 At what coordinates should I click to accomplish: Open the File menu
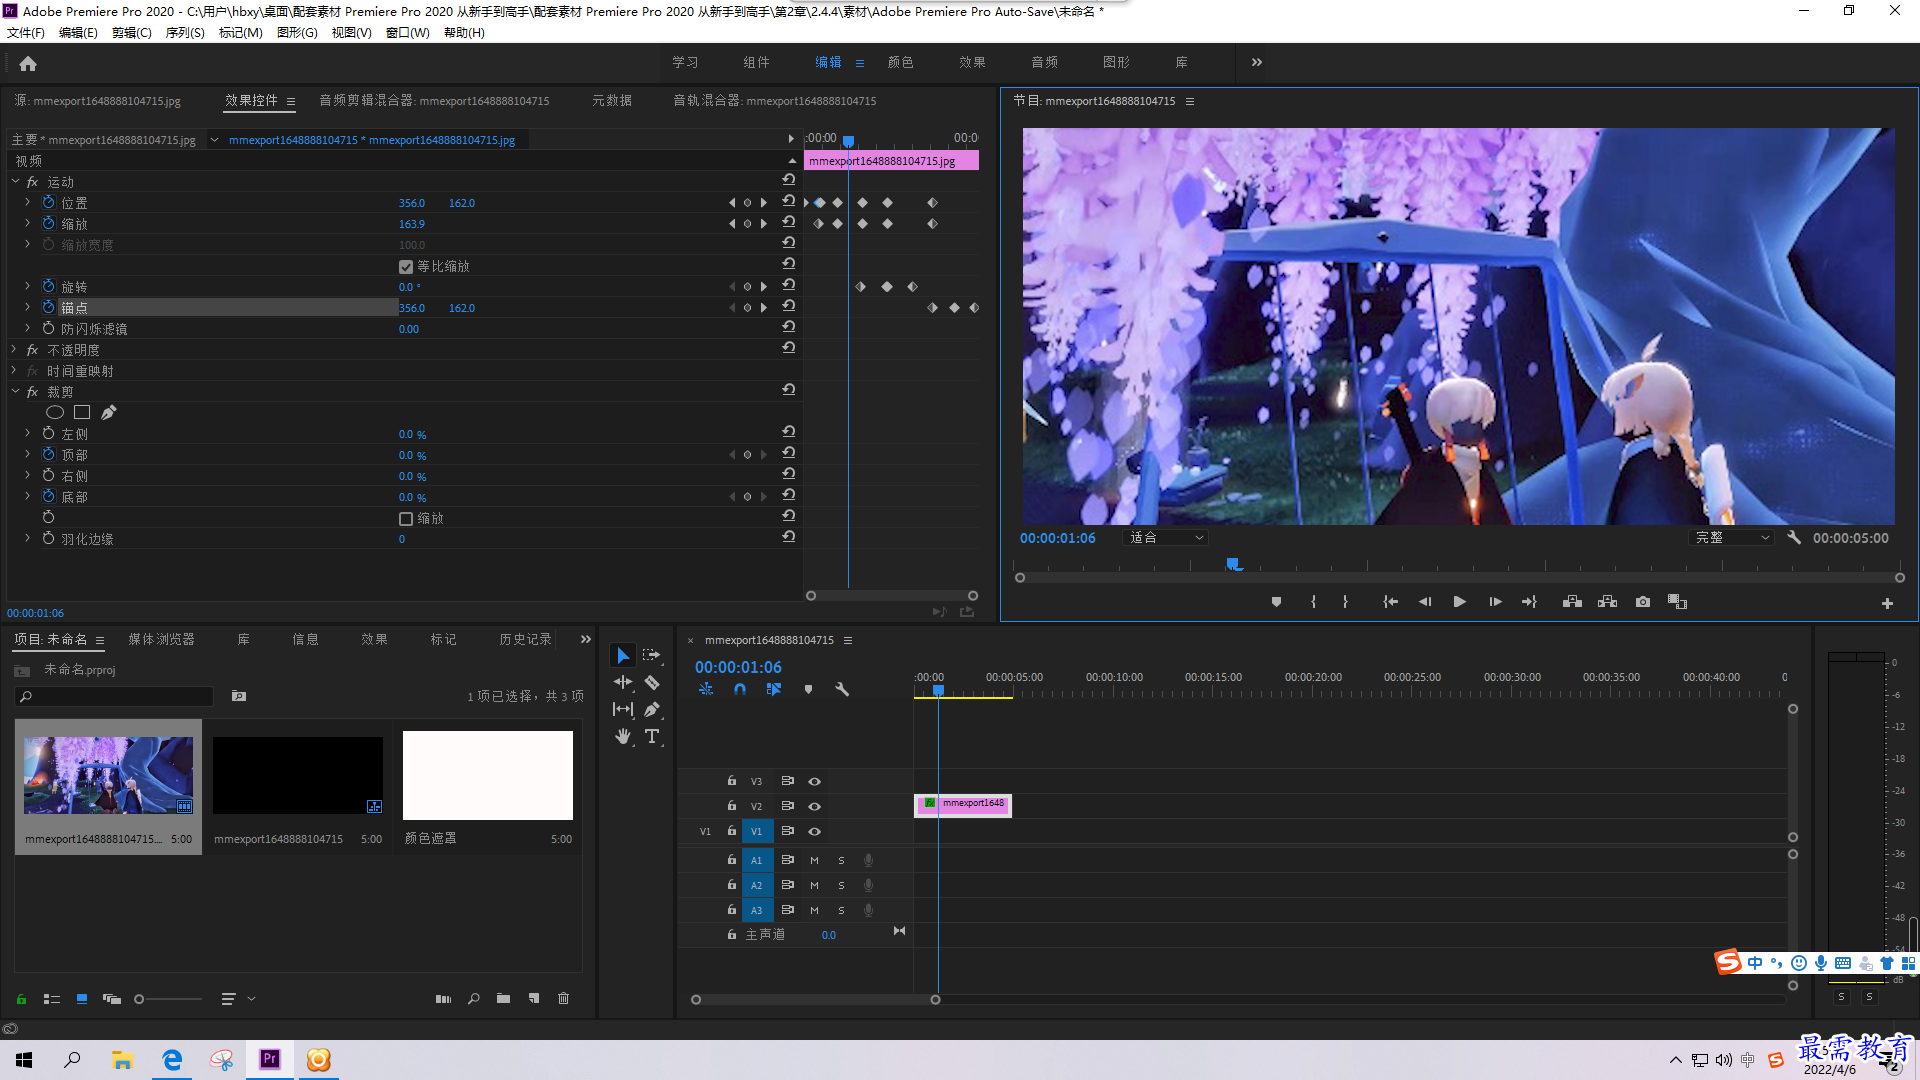[x=26, y=33]
